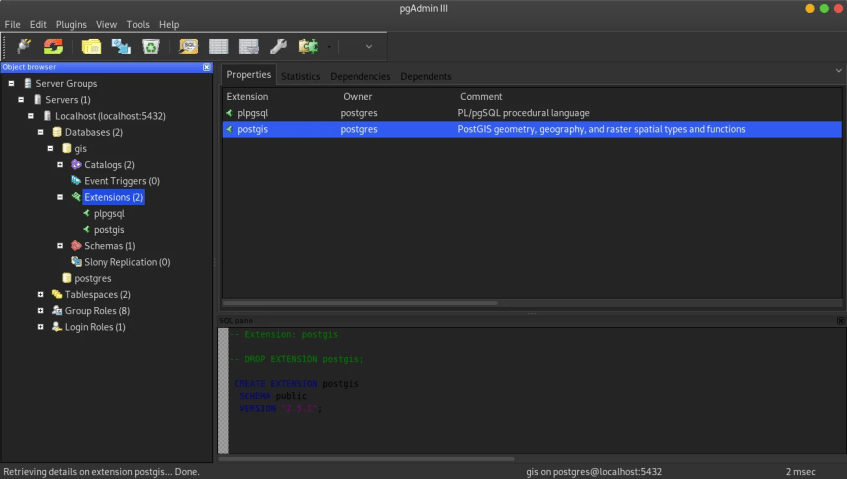Open the Plugins menu
This screenshot has width=847, height=479.
pyautogui.click(x=71, y=24)
